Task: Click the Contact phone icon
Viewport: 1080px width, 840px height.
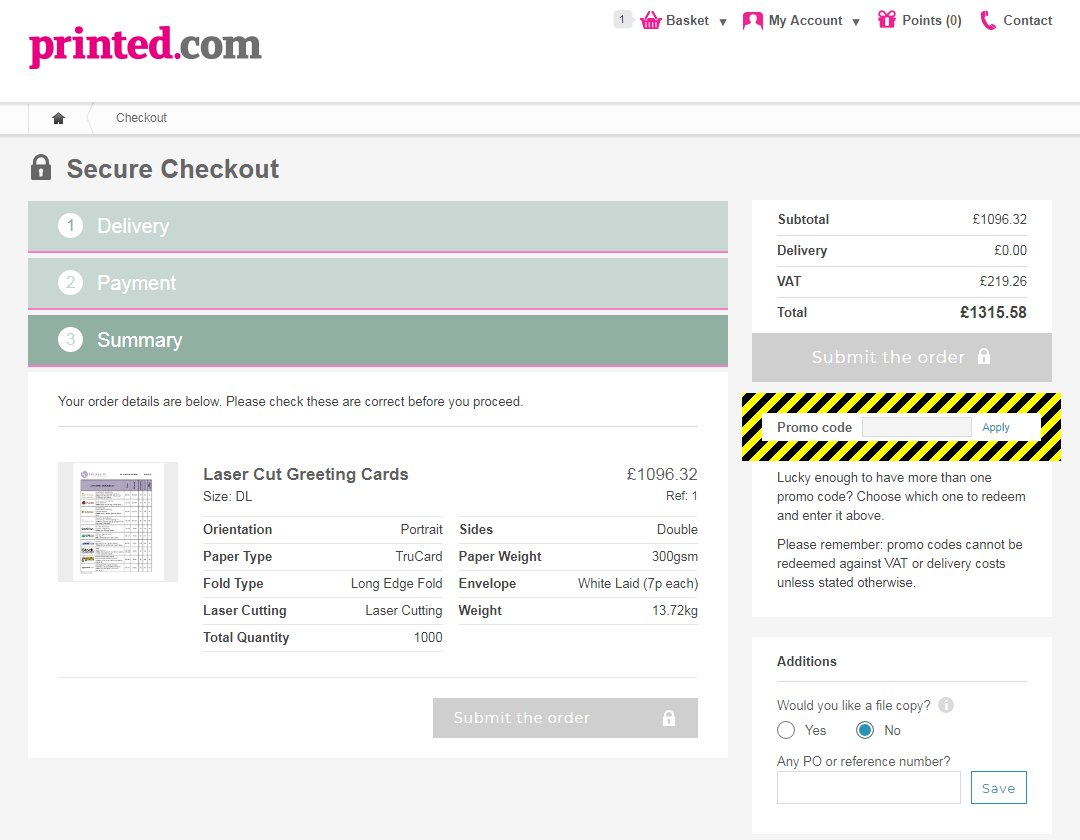Action: tap(988, 20)
